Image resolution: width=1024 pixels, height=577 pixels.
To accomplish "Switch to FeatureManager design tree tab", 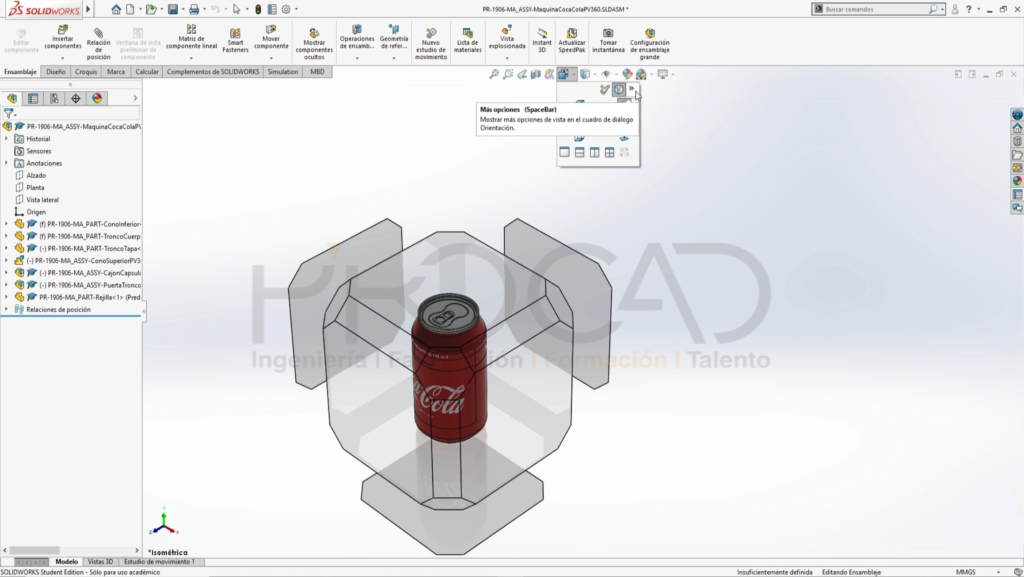I will point(12,99).
